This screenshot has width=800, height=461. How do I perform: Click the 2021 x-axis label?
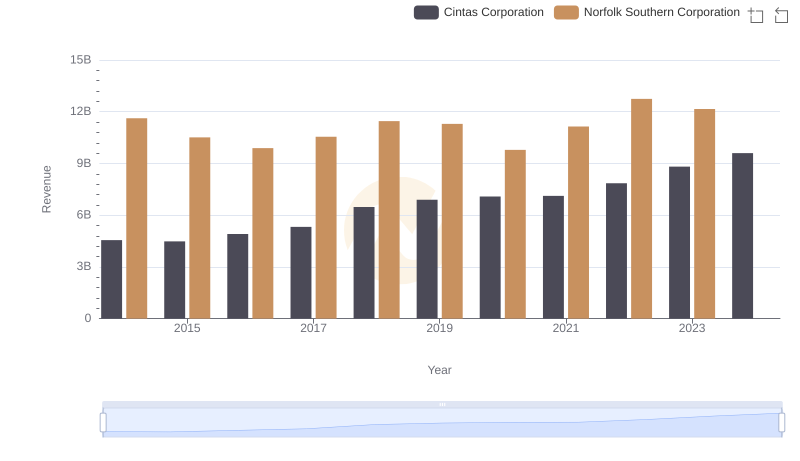[565, 328]
